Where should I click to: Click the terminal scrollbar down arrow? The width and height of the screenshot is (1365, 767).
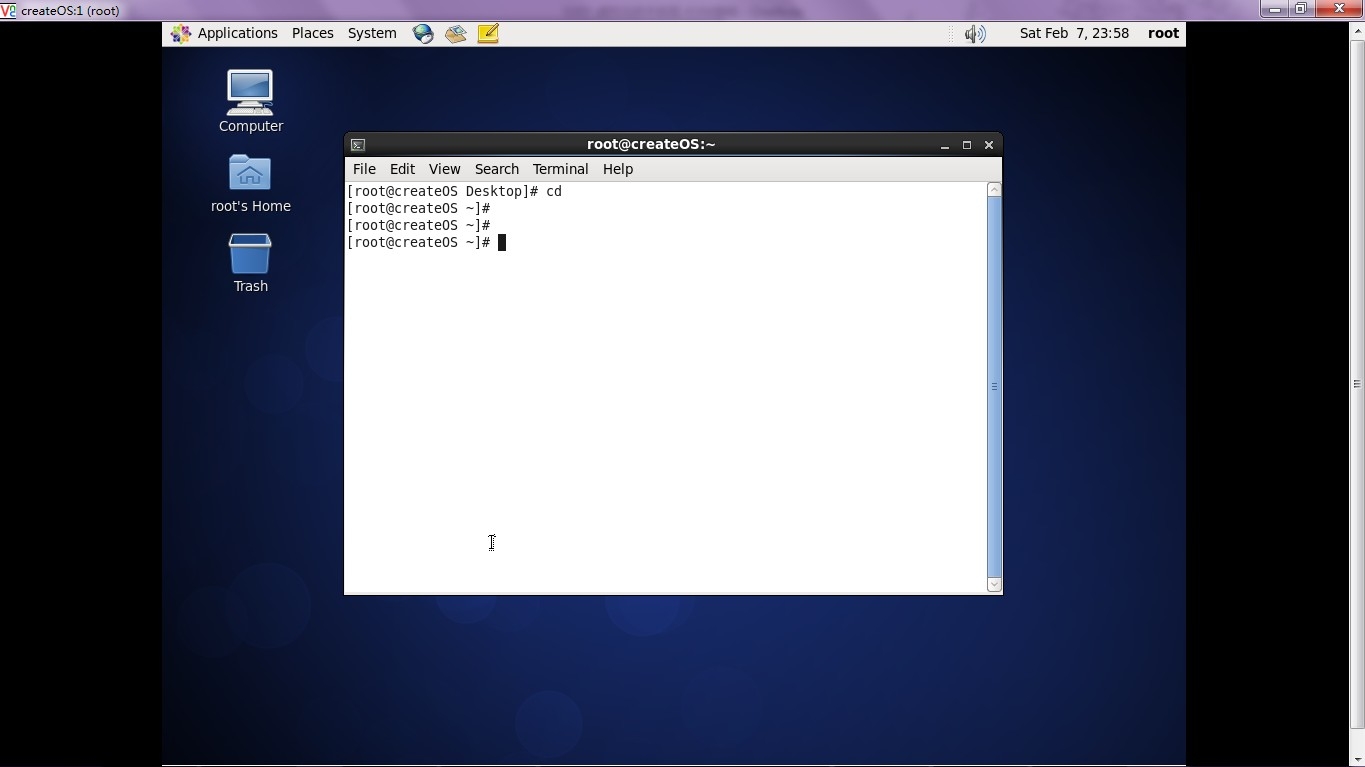tap(994, 585)
